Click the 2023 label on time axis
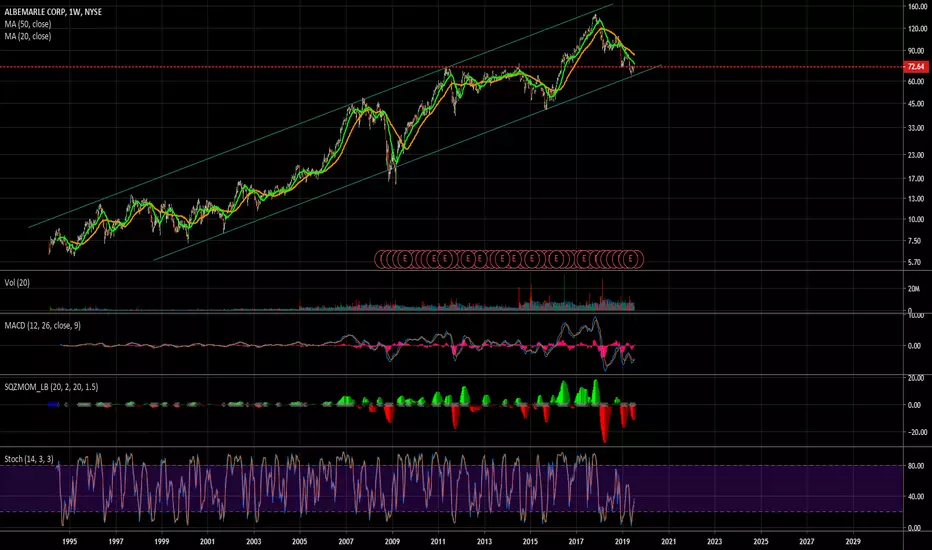This screenshot has height=550, width=932. [714, 542]
